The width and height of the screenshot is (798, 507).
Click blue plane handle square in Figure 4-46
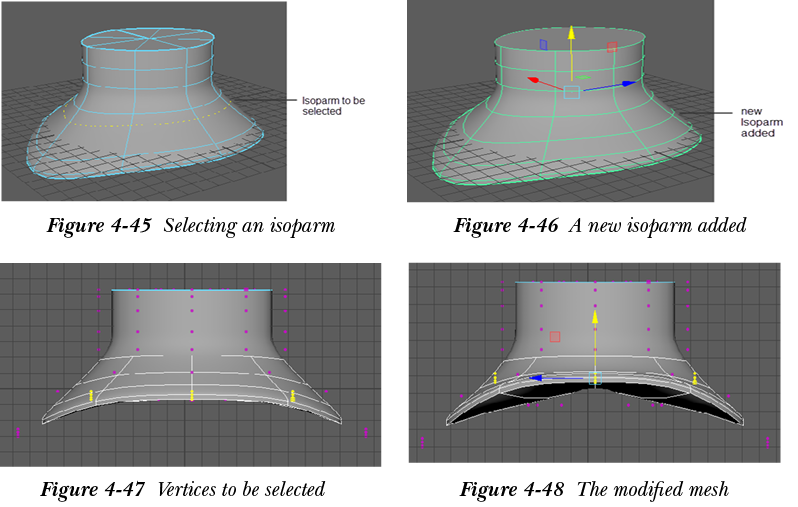543,45
